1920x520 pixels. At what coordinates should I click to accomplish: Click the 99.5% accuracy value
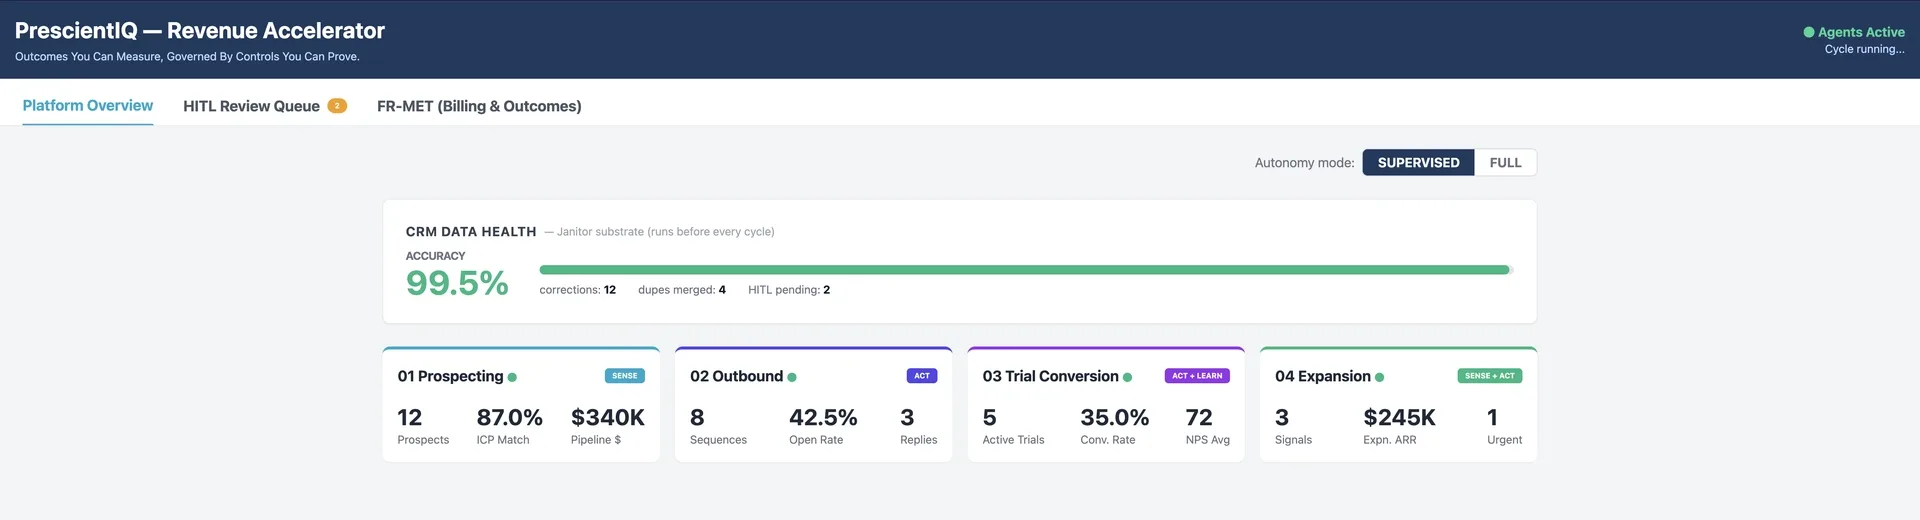tap(457, 283)
